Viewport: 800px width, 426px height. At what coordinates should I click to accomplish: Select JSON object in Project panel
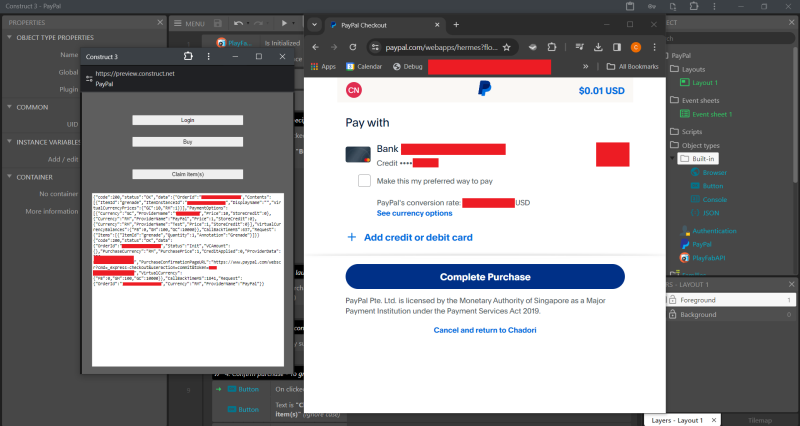pyautogui.click(x=705, y=213)
